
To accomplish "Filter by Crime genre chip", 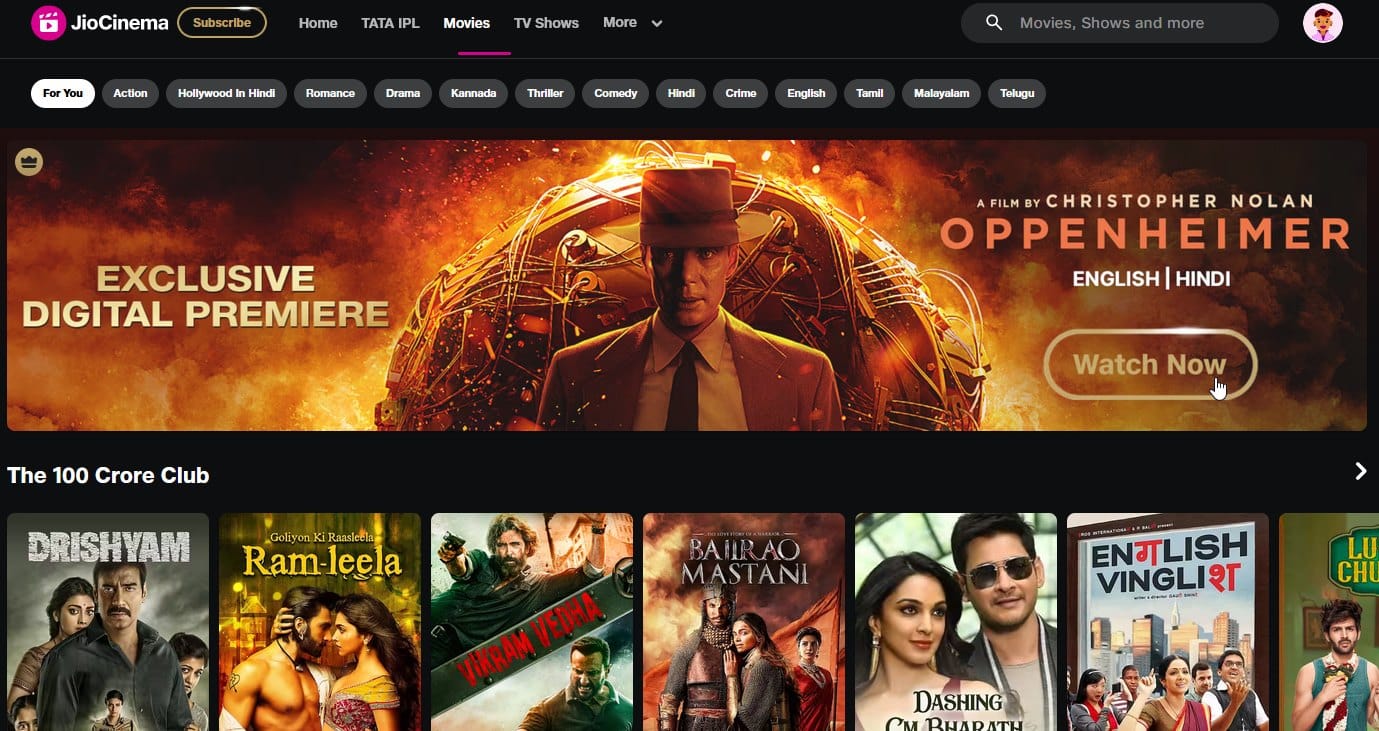I will pyautogui.click(x=741, y=93).
